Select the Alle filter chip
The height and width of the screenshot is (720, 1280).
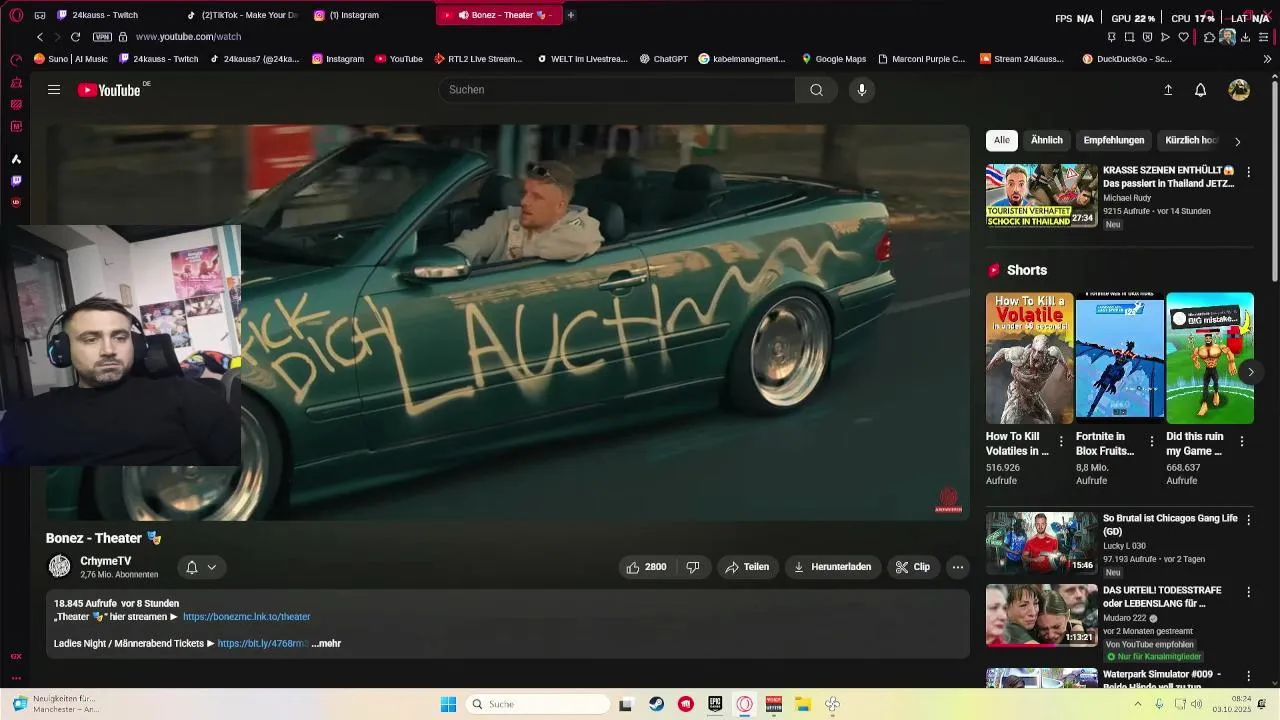1002,140
